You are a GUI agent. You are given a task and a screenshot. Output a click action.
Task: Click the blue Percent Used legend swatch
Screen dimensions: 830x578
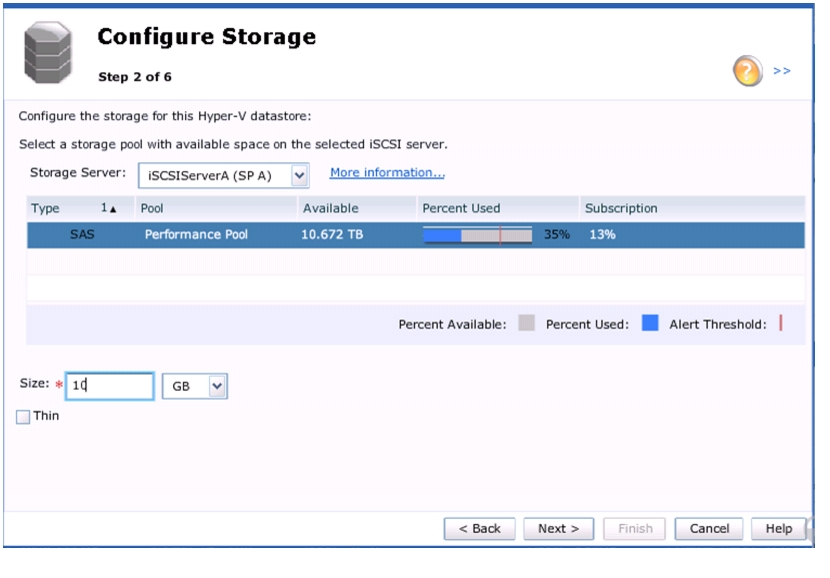point(650,323)
